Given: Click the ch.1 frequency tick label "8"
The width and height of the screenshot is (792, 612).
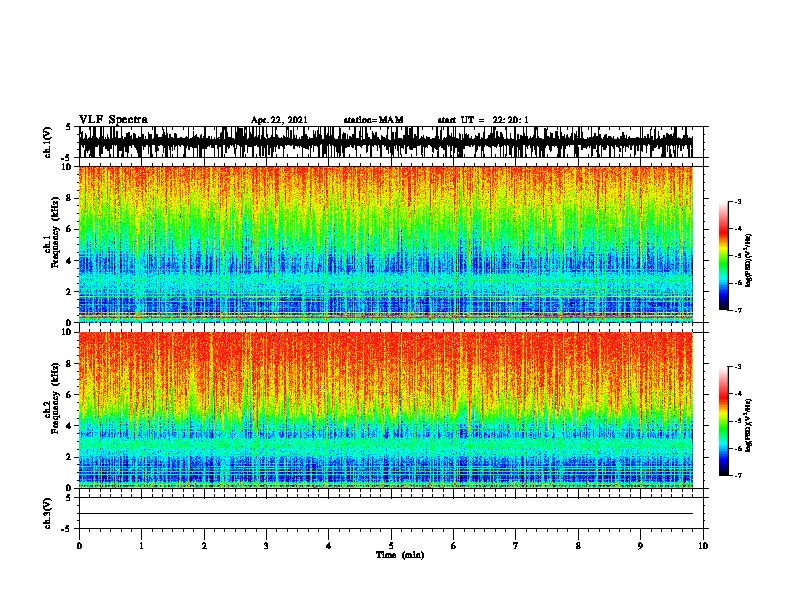Looking at the screenshot, I should [x=70, y=198].
